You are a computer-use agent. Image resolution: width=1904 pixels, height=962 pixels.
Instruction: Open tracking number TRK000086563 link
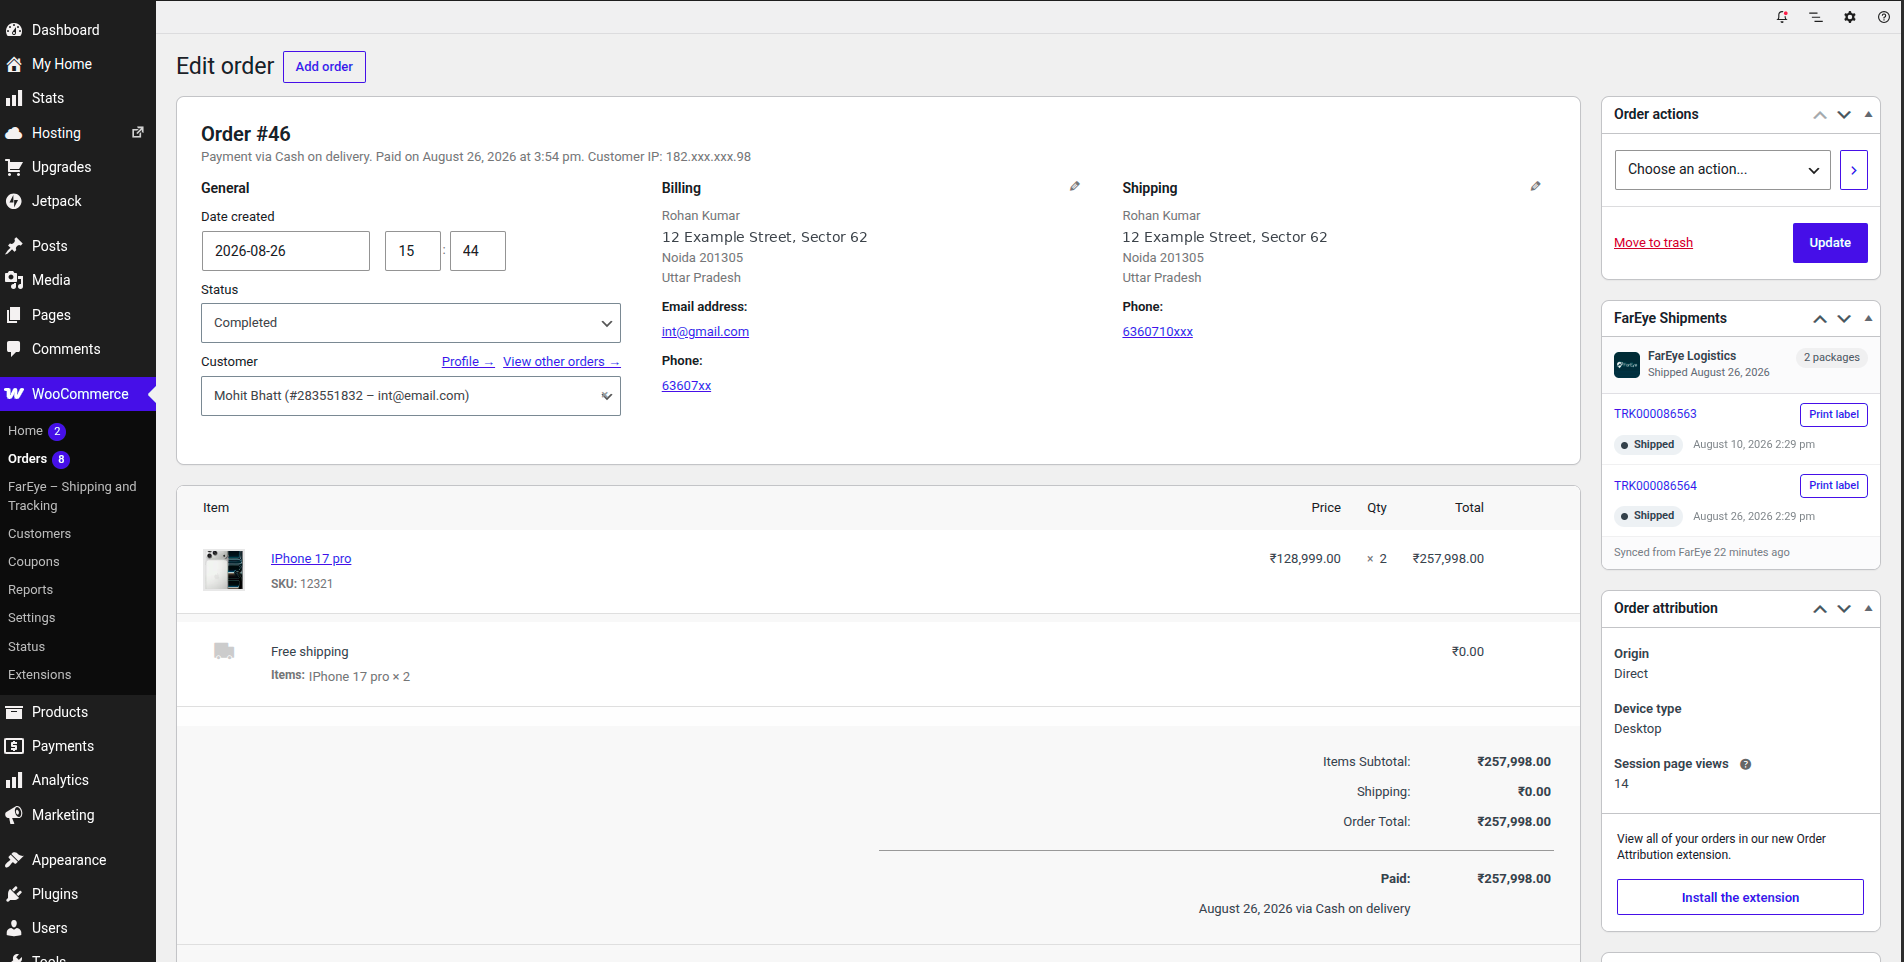[x=1655, y=414]
